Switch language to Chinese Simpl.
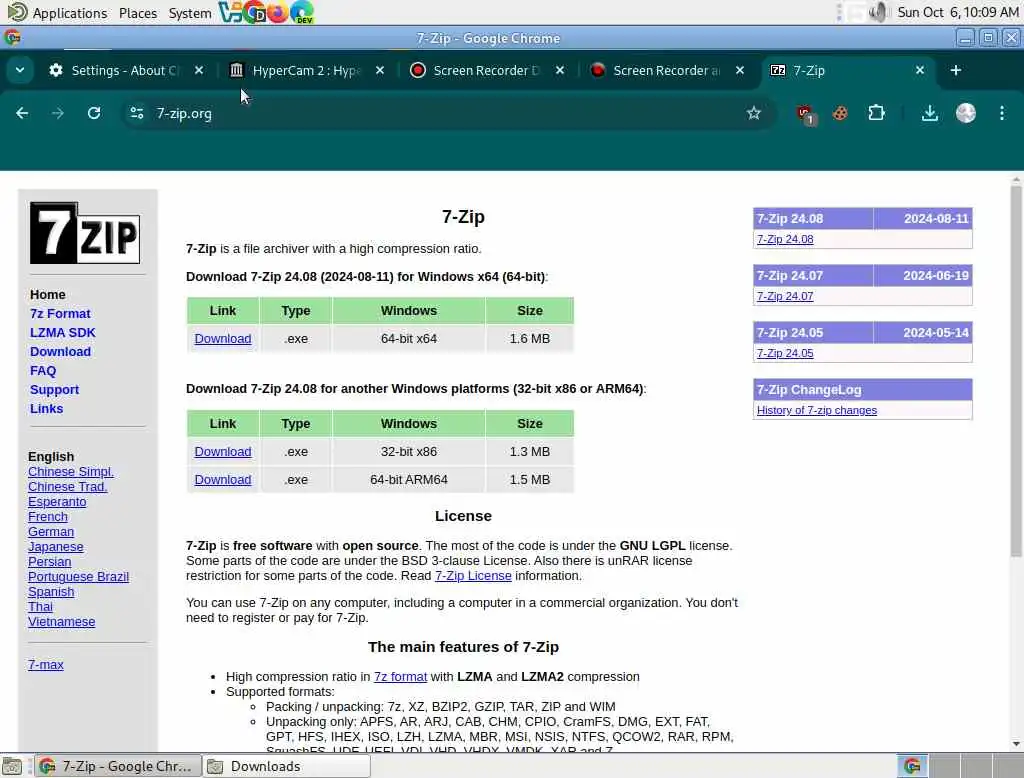The width and height of the screenshot is (1024, 778). (71, 472)
